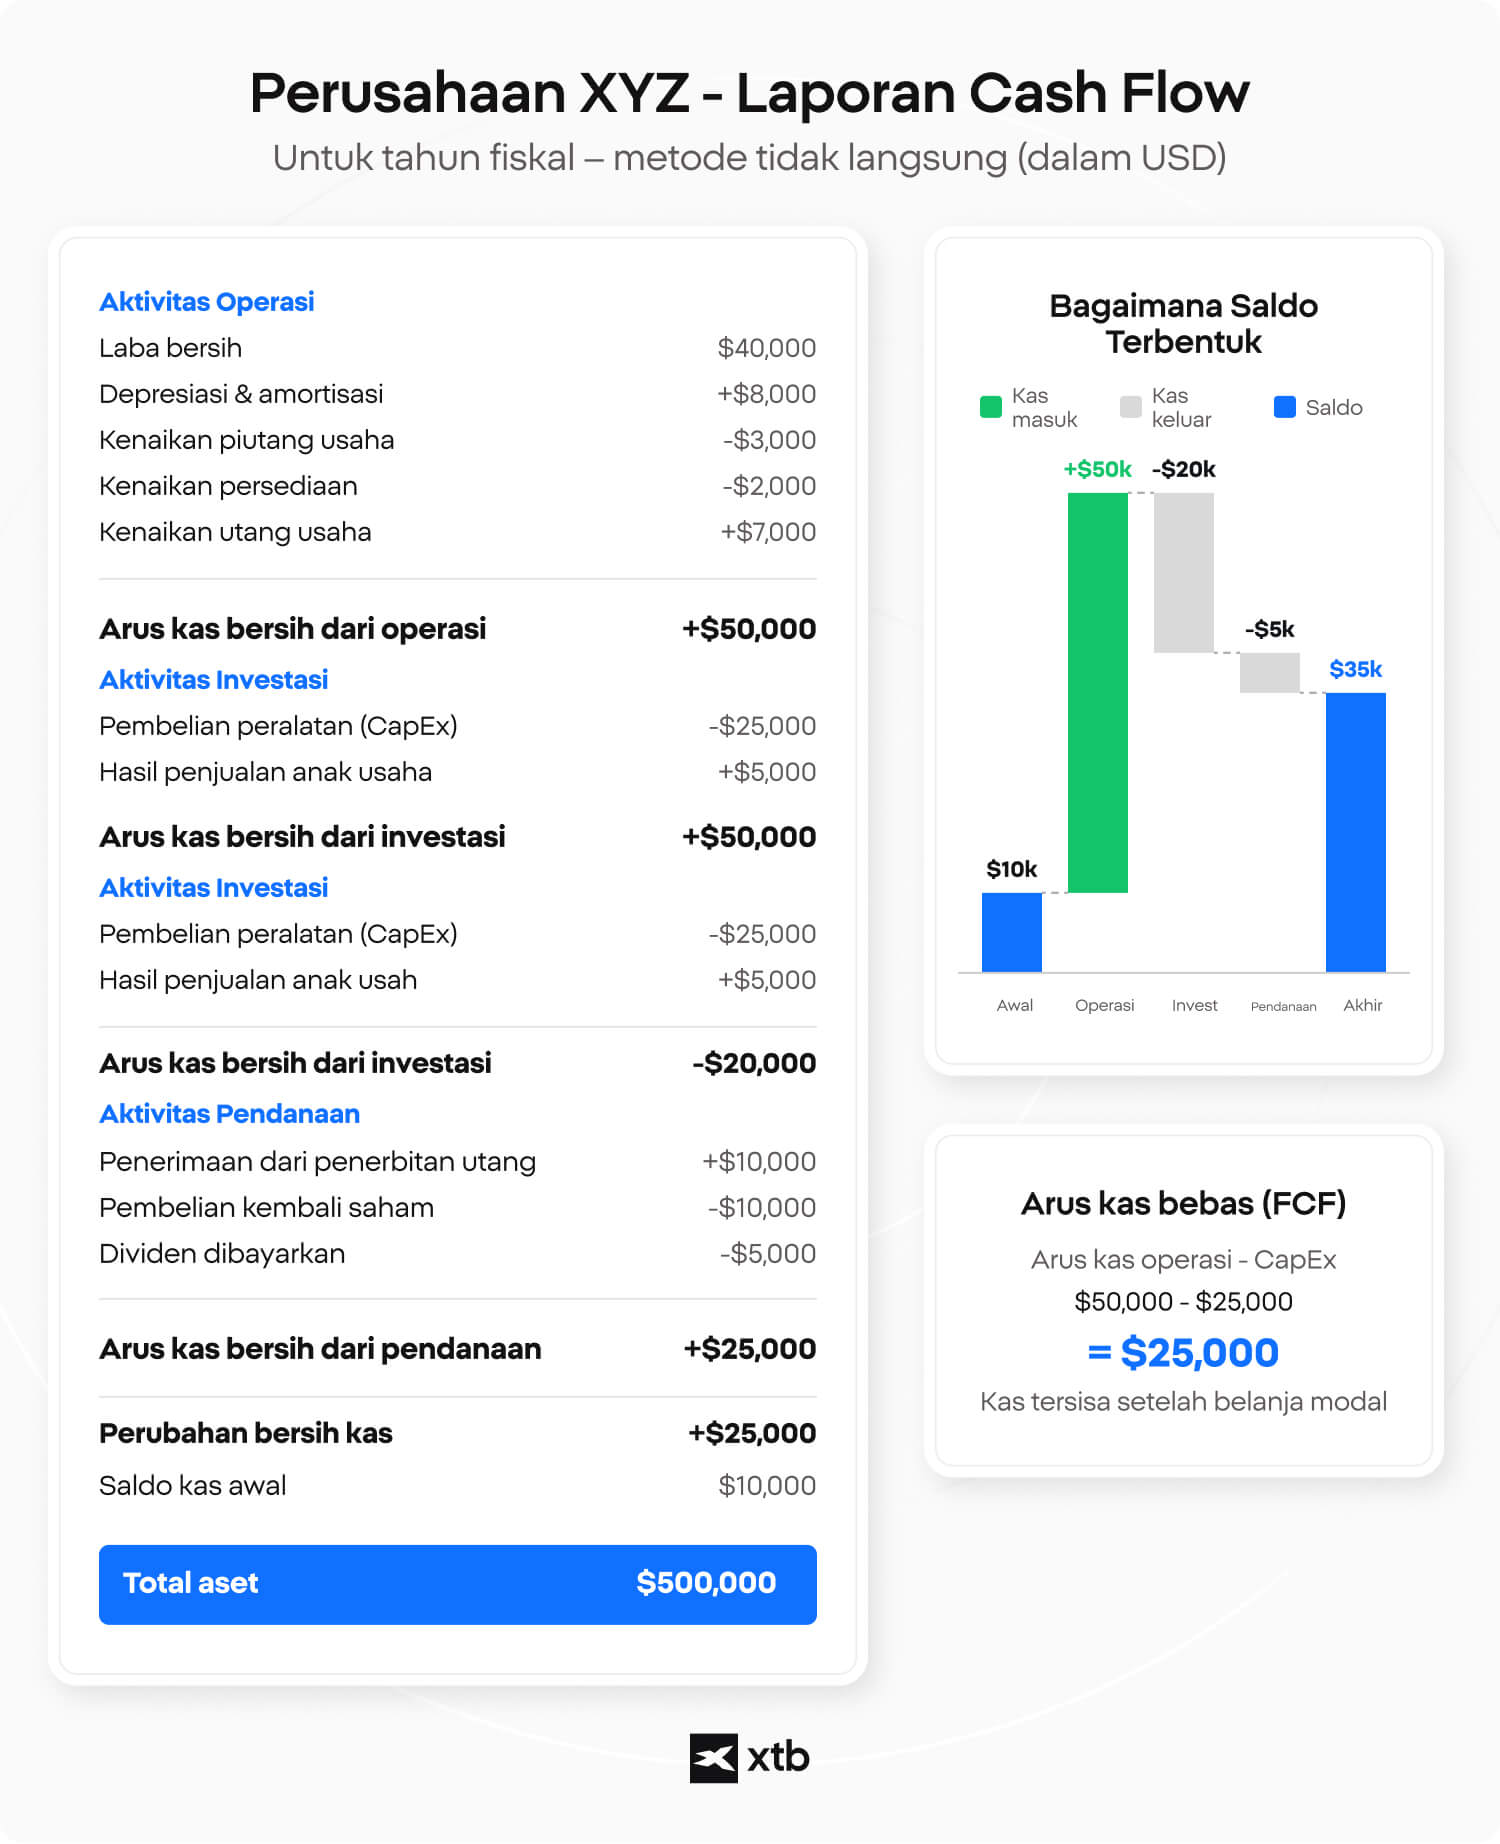Click the tall gray Invest bar in chart

click(1184, 573)
